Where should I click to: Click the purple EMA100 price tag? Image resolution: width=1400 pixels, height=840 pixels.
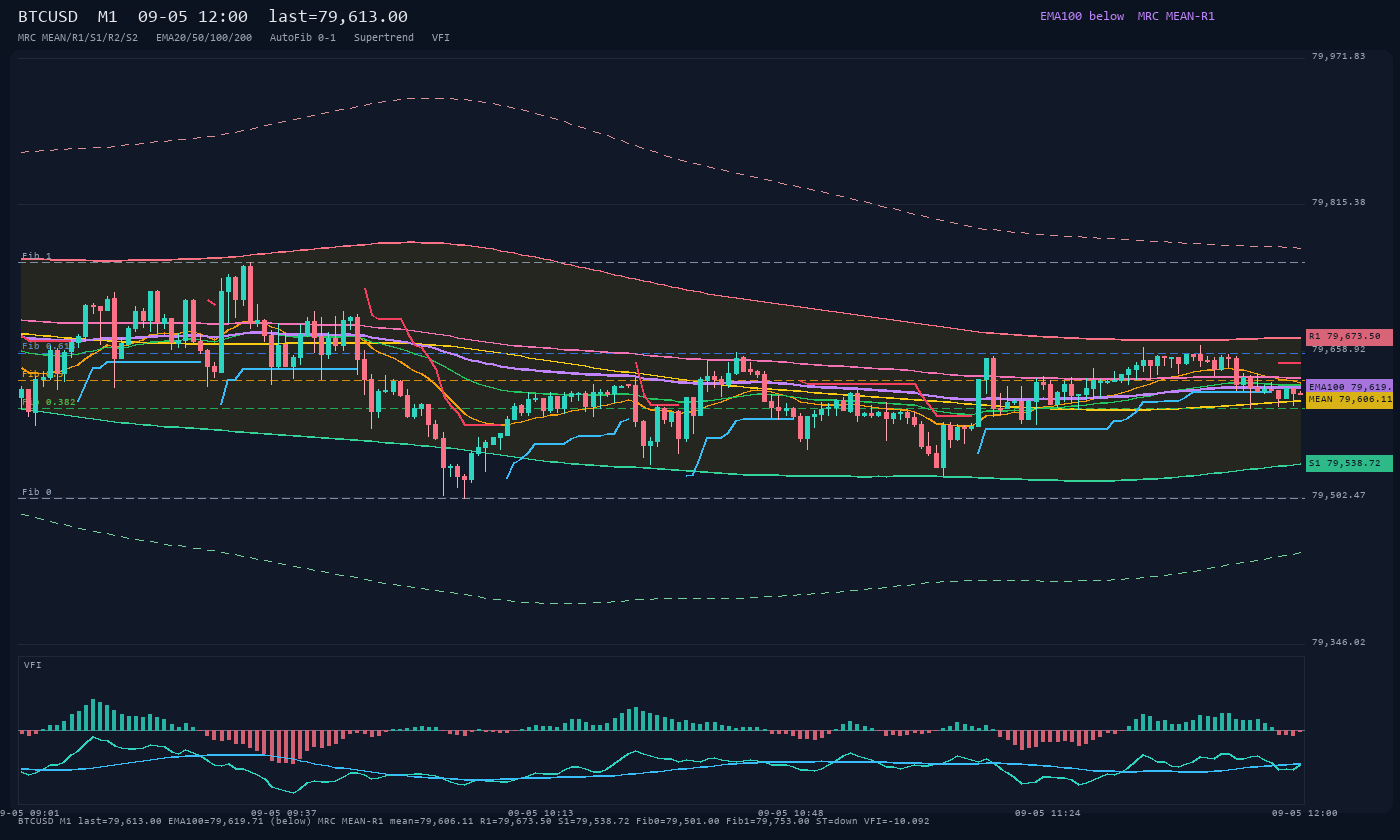[x=1349, y=386]
